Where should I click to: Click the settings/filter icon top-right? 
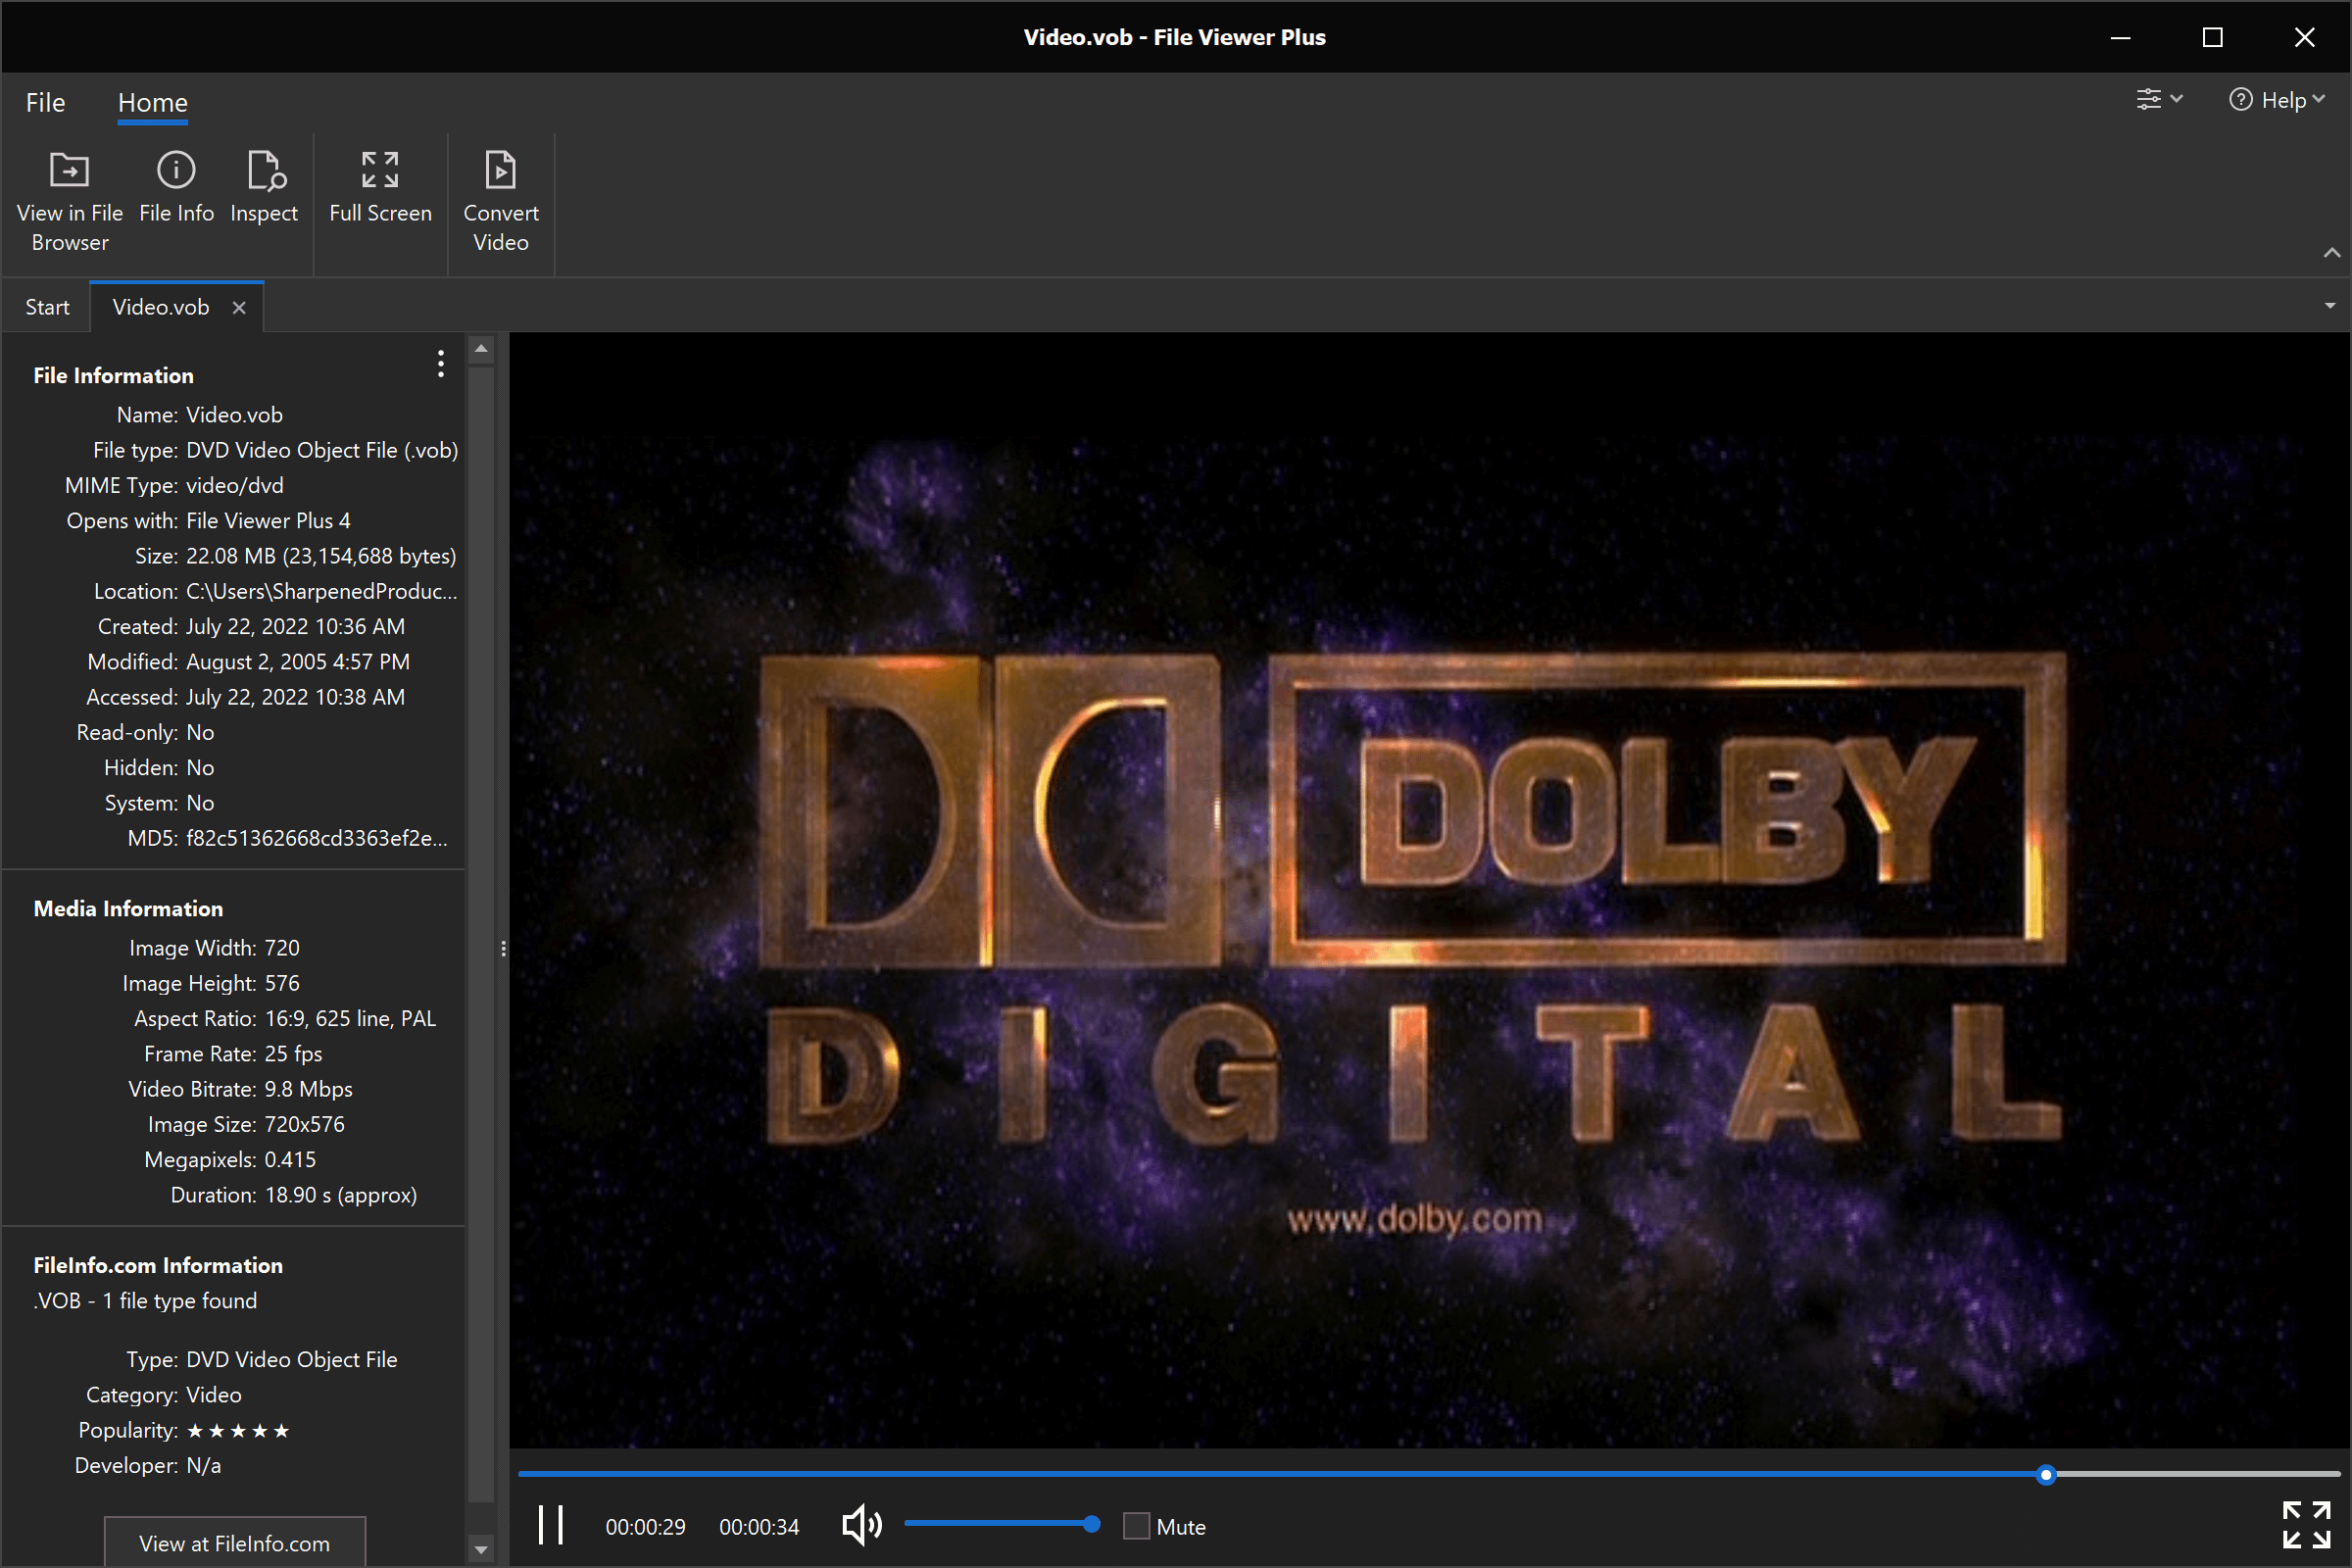(2154, 100)
